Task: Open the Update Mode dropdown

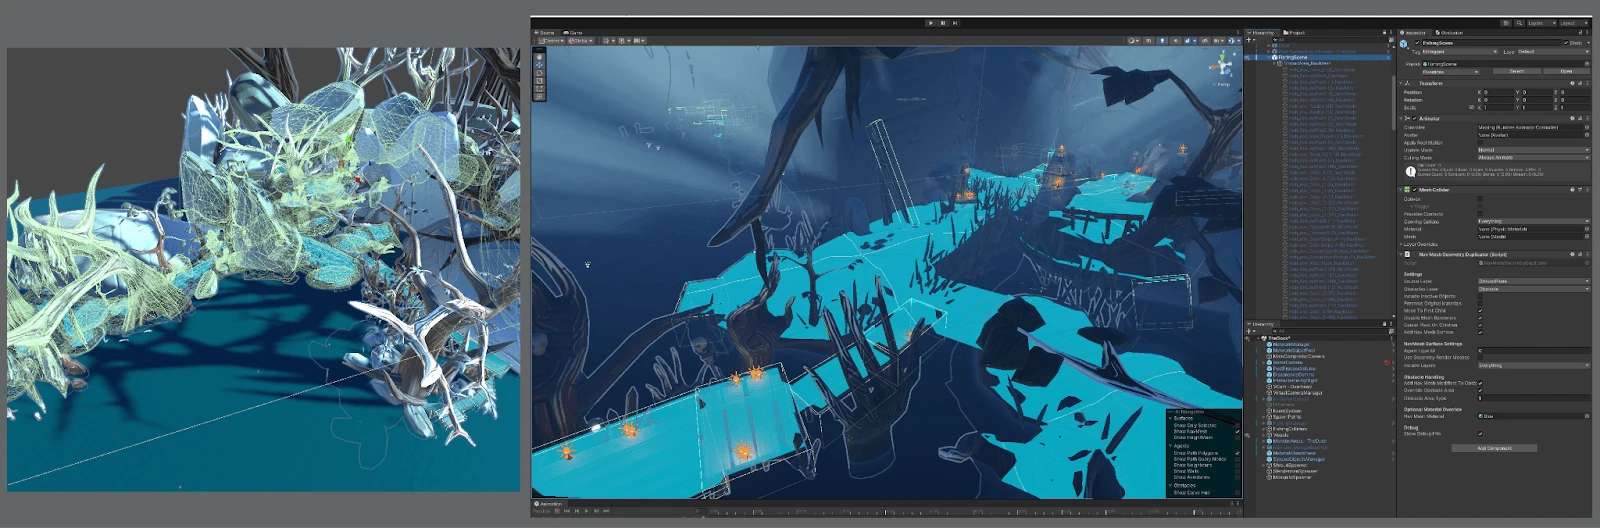Action: point(1533,150)
